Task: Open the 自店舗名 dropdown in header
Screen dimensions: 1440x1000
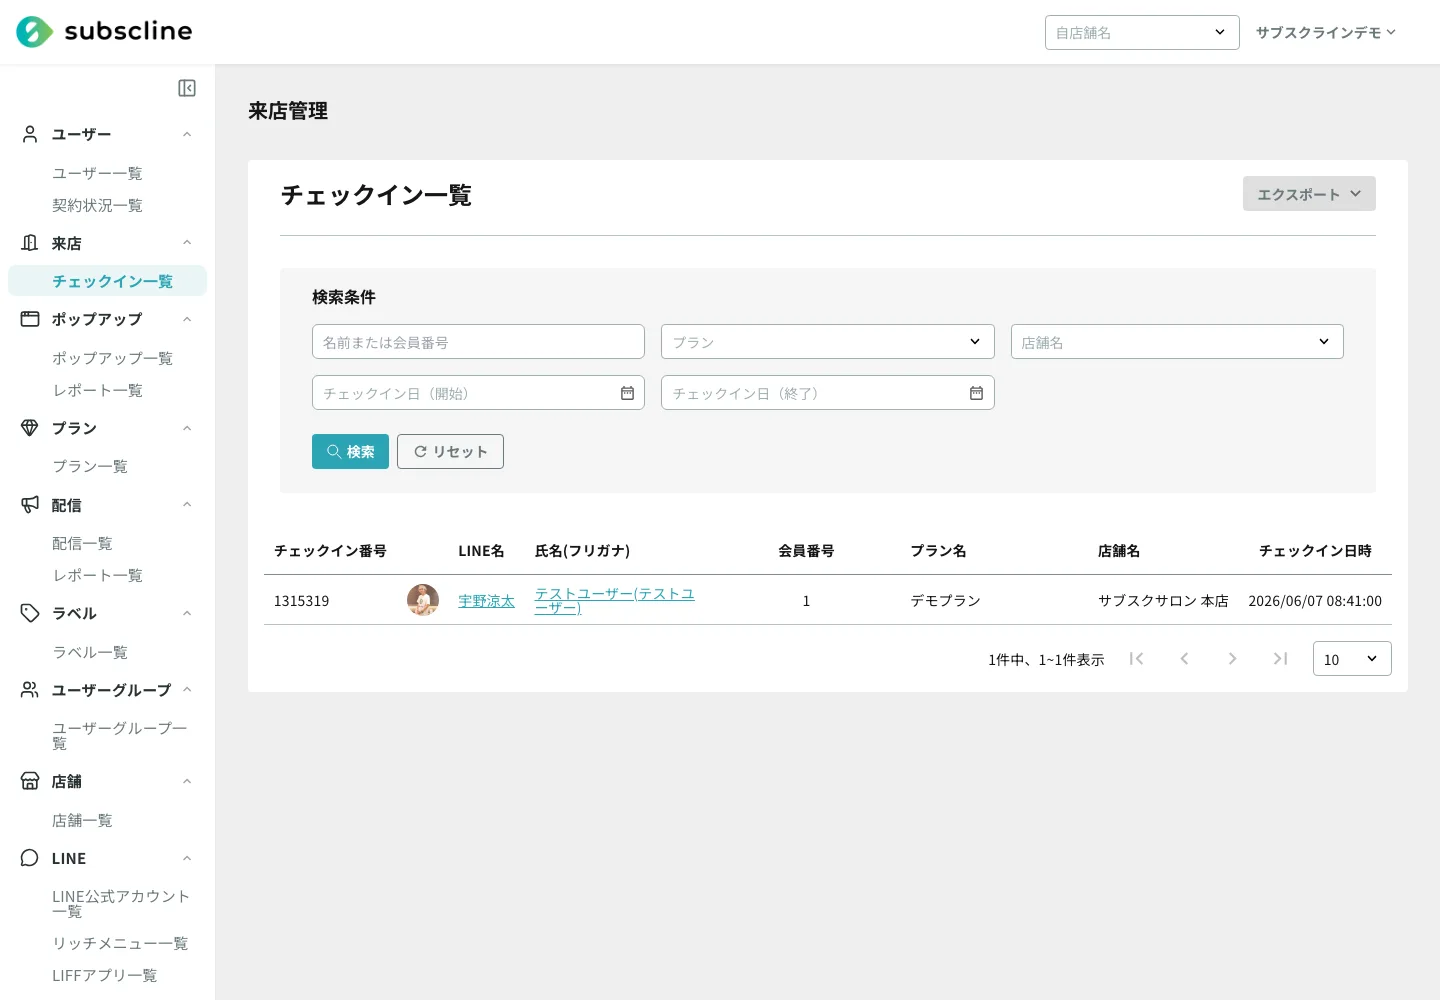Action: [x=1142, y=32]
